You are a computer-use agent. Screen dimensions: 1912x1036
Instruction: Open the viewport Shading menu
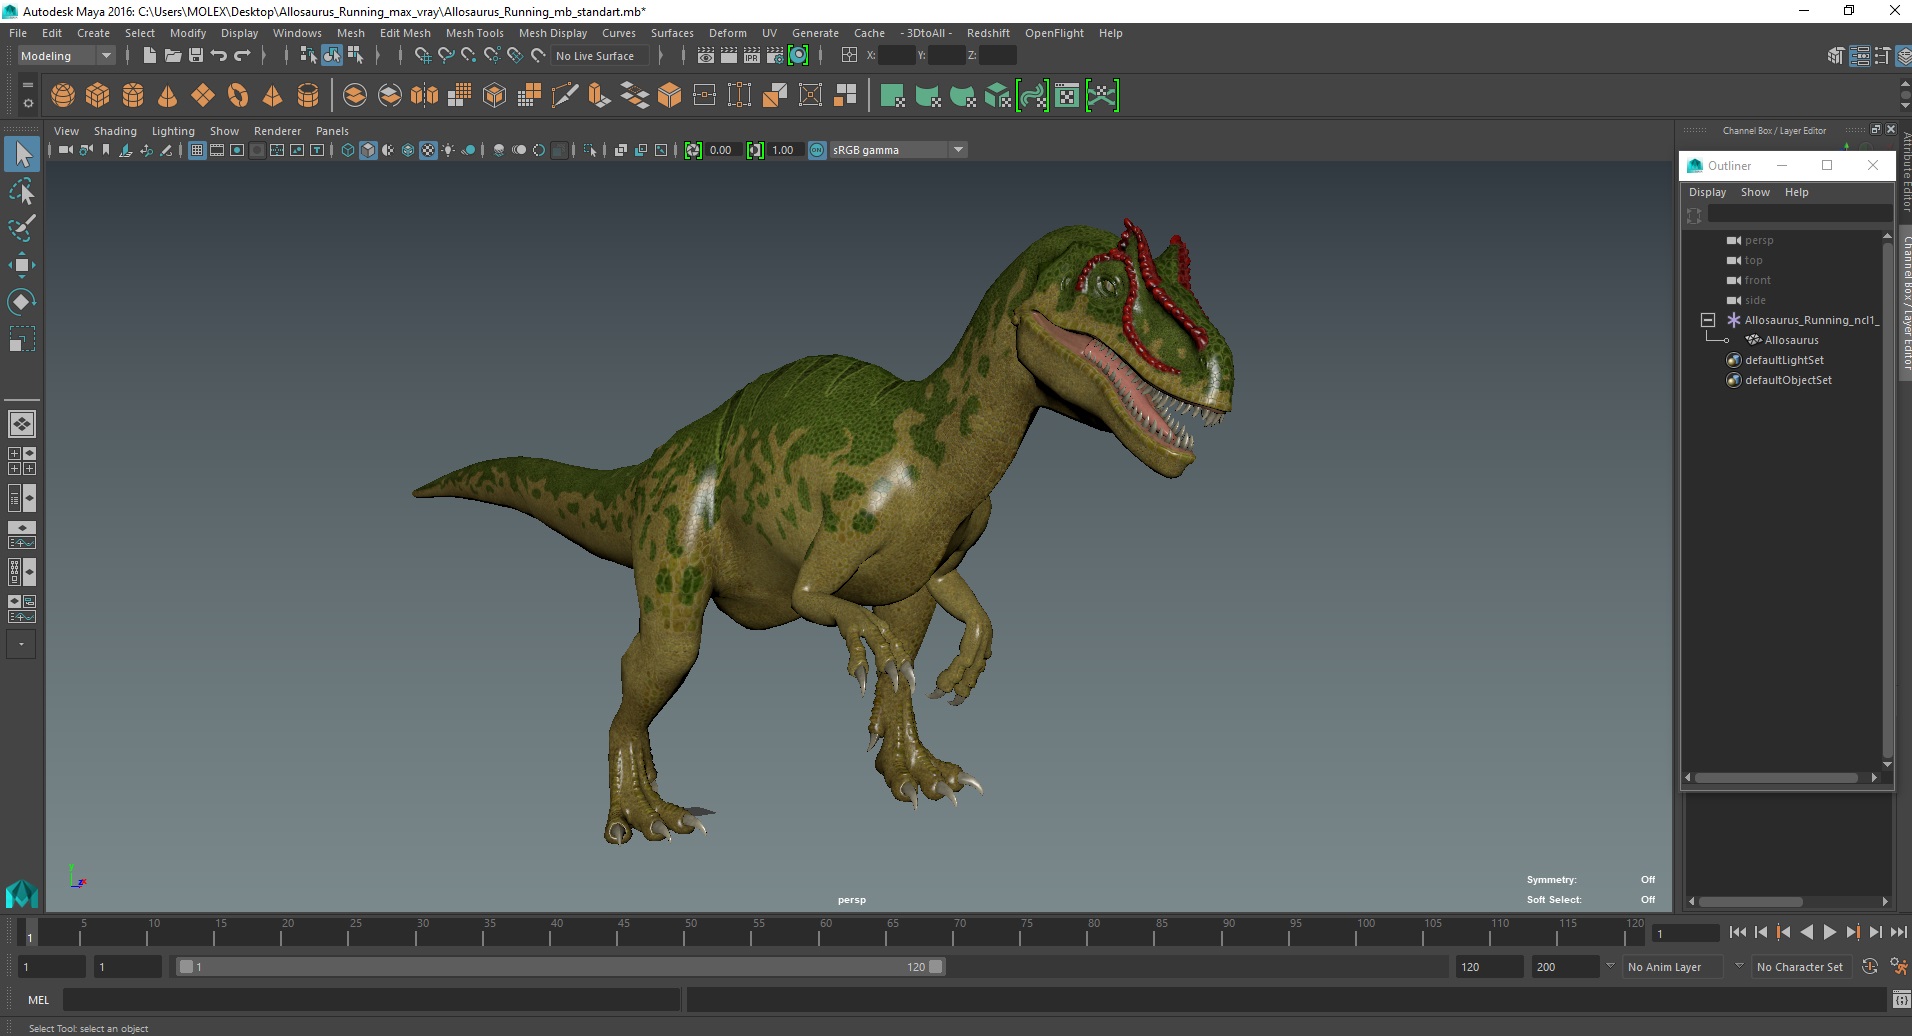pos(115,131)
